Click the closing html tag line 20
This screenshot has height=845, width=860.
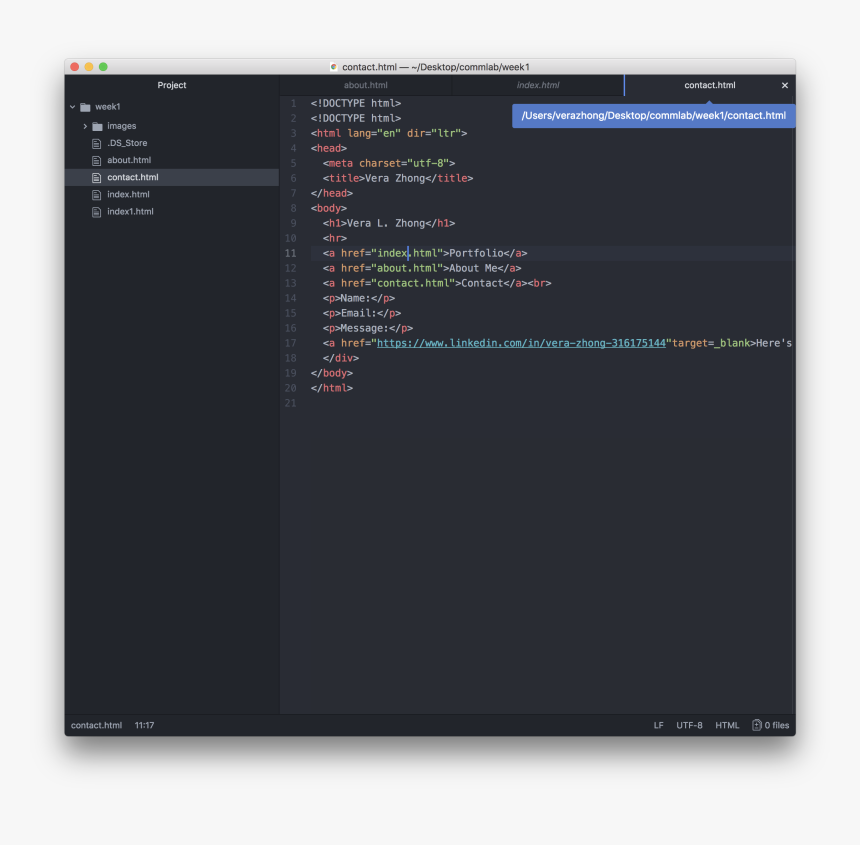click(x=331, y=388)
